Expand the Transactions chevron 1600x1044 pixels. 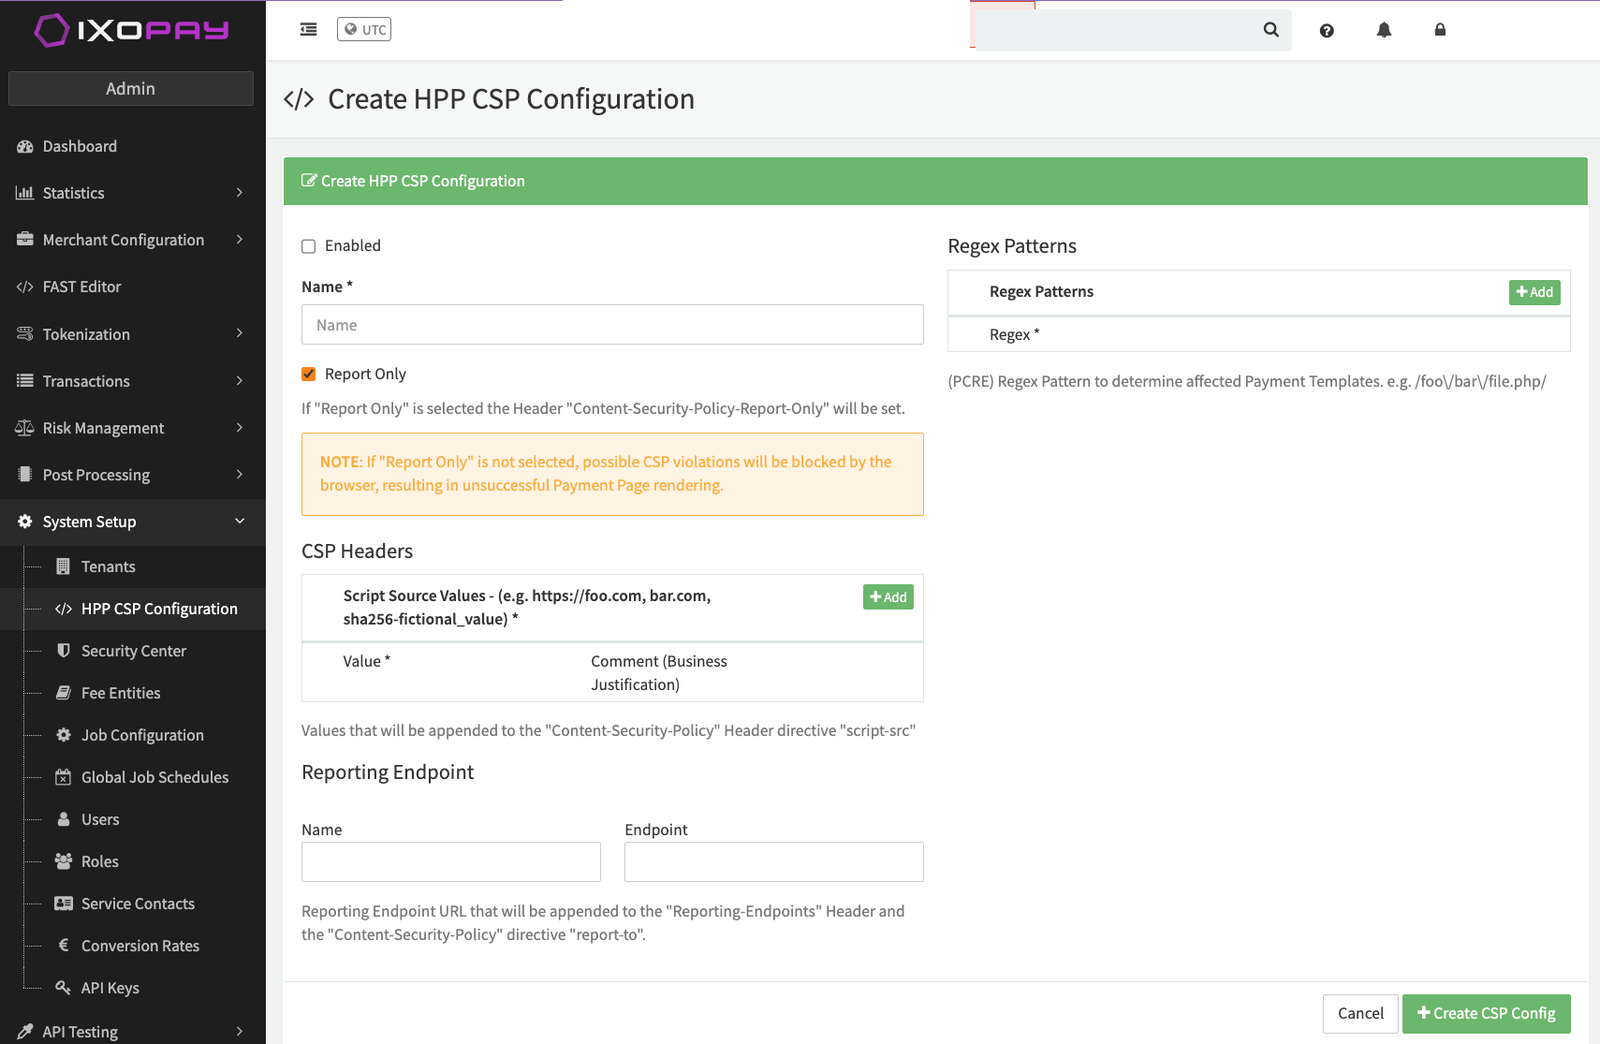pyautogui.click(x=239, y=380)
